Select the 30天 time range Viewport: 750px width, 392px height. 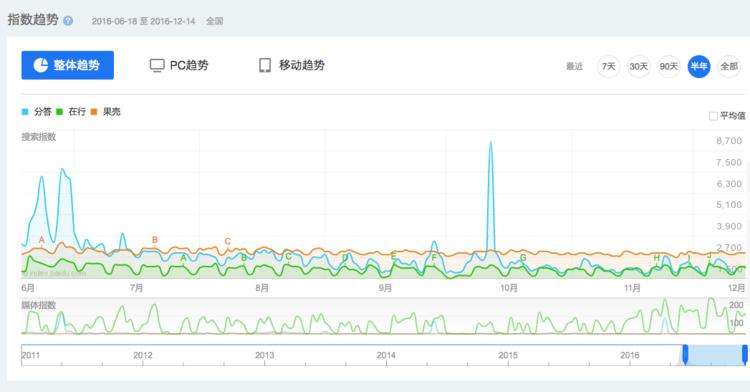tap(639, 66)
